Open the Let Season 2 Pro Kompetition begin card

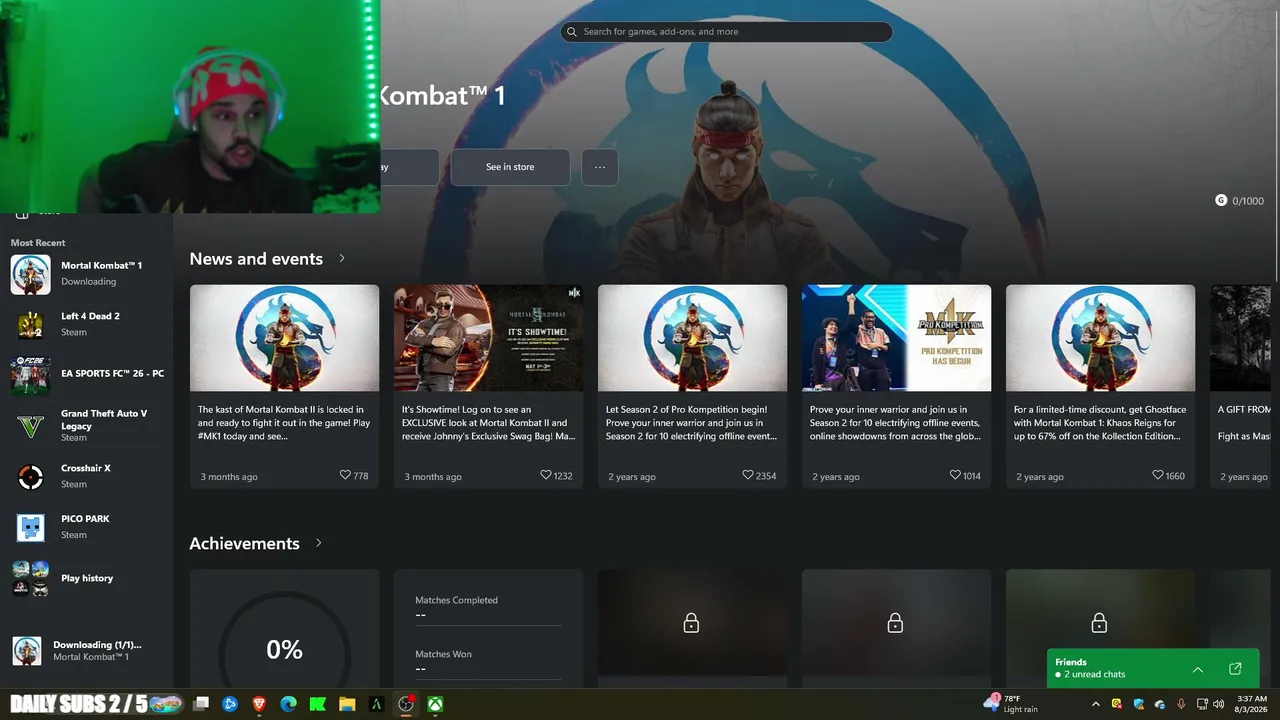tap(692, 387)
